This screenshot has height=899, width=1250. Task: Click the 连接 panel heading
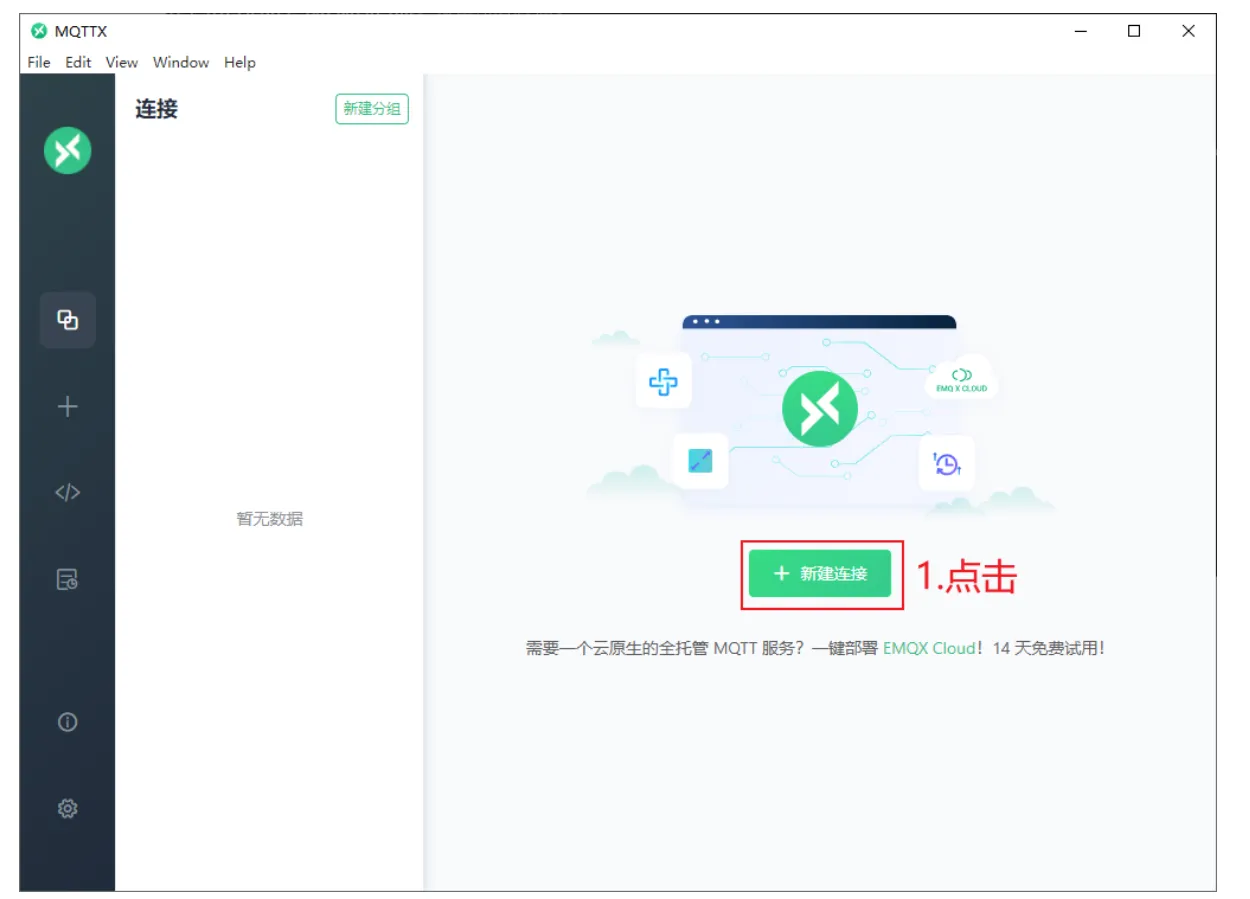click(157, 109)
